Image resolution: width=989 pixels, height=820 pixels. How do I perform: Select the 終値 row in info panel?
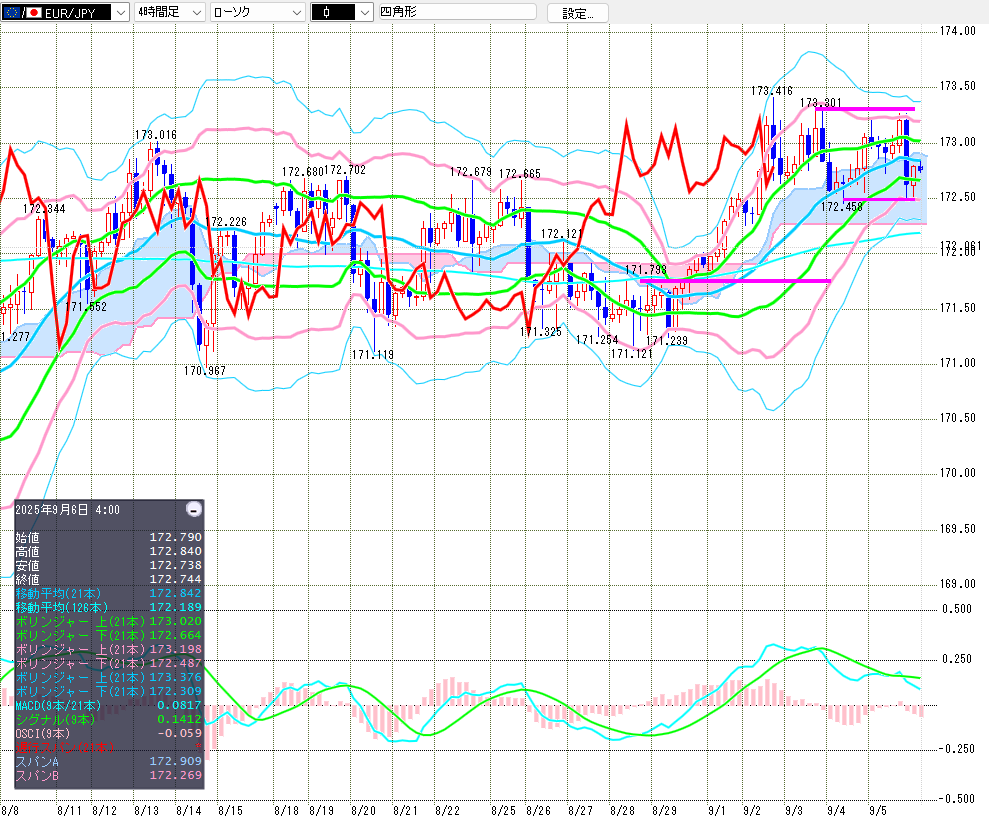click(x=108, y=579)
